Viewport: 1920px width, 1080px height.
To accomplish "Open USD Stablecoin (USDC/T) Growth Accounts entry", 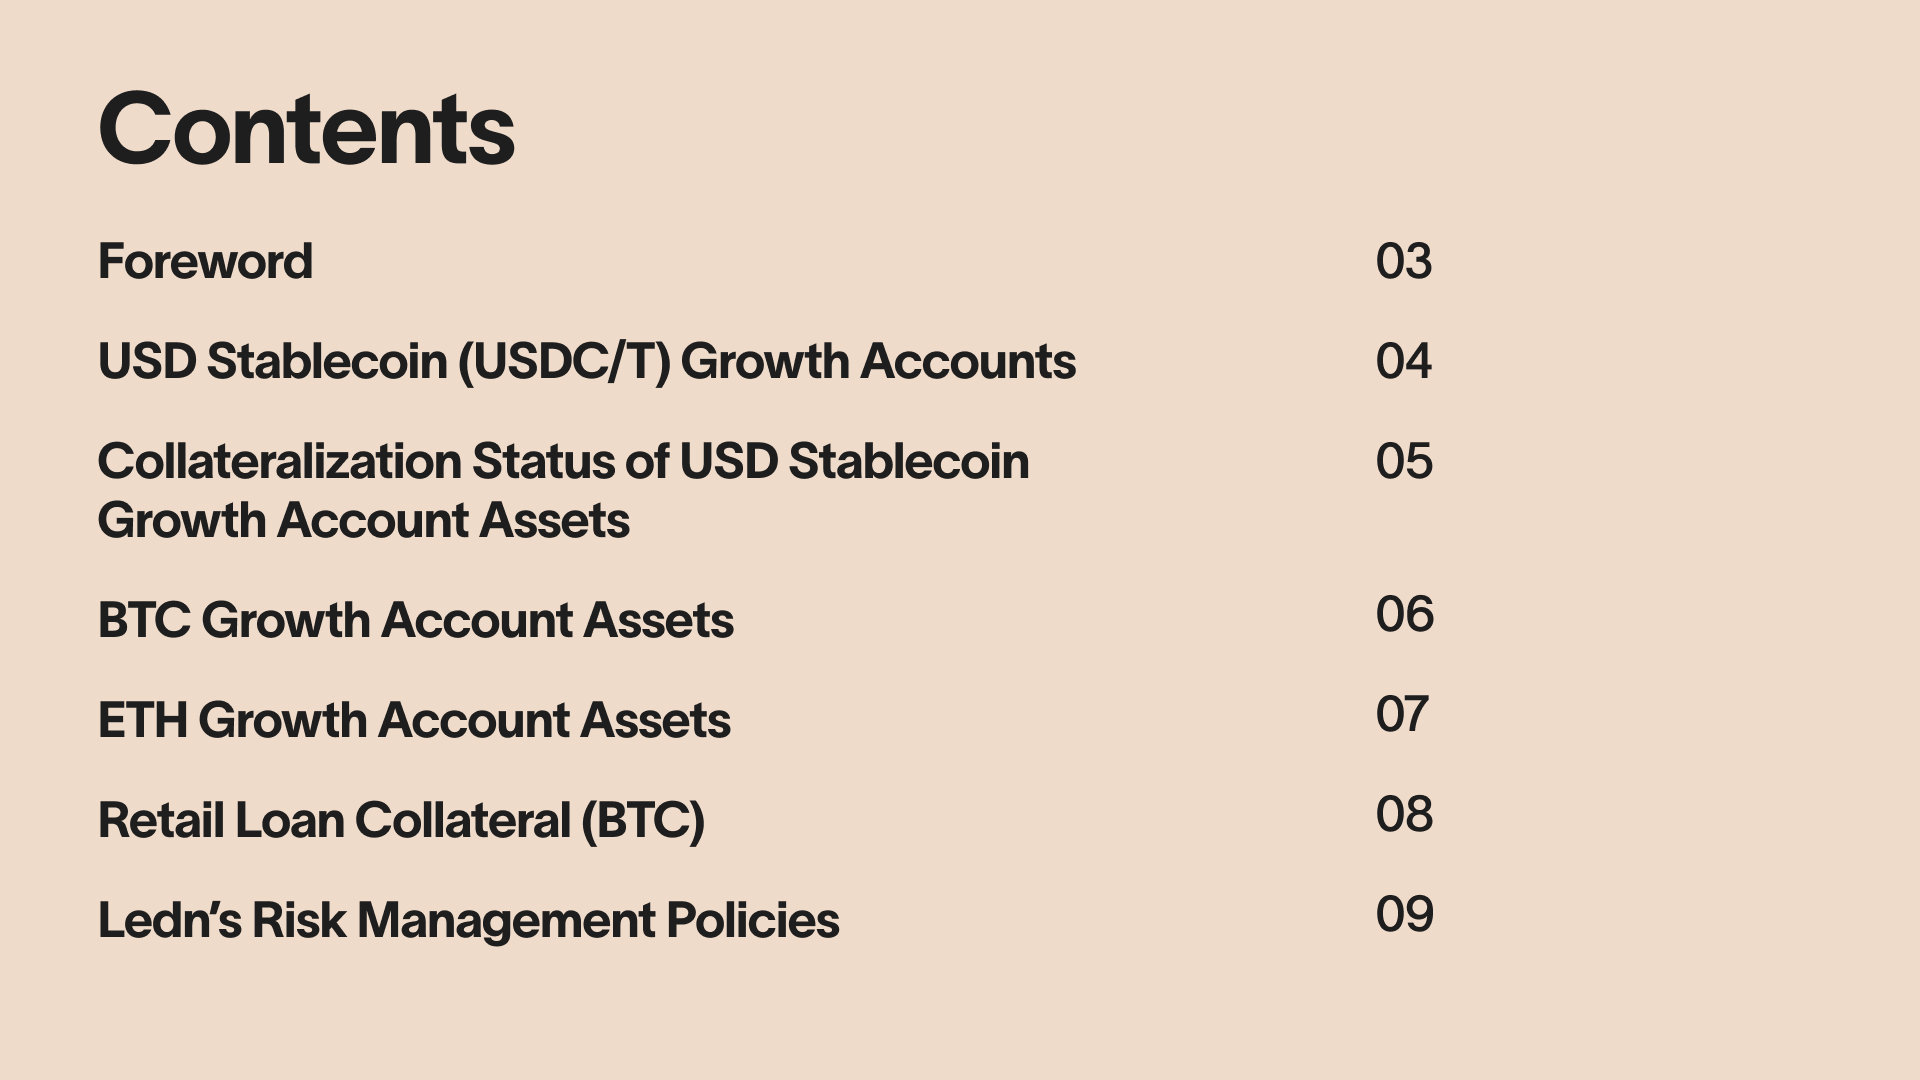I will (587, 362).
